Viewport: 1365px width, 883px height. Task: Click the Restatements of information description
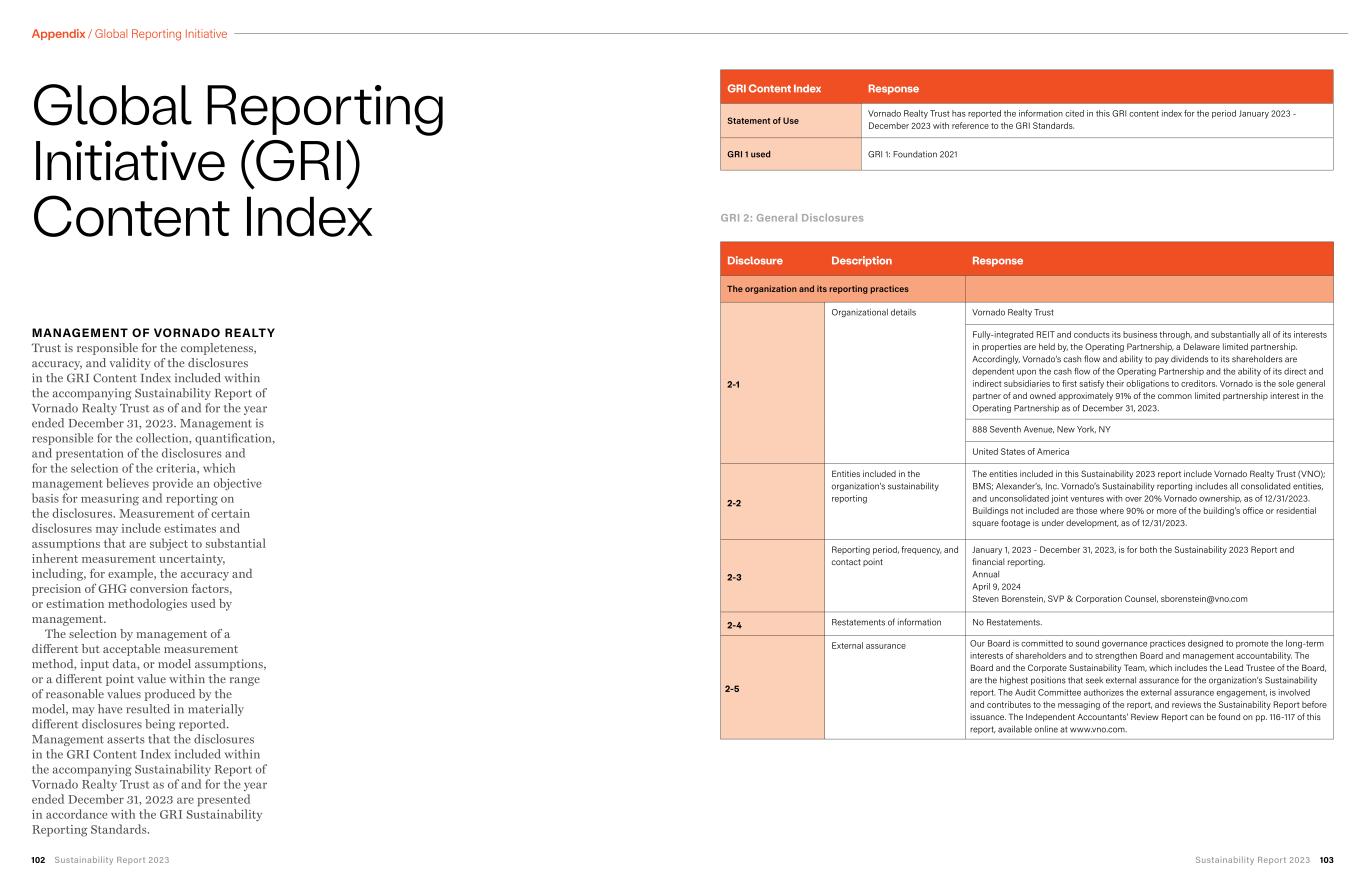886,622
